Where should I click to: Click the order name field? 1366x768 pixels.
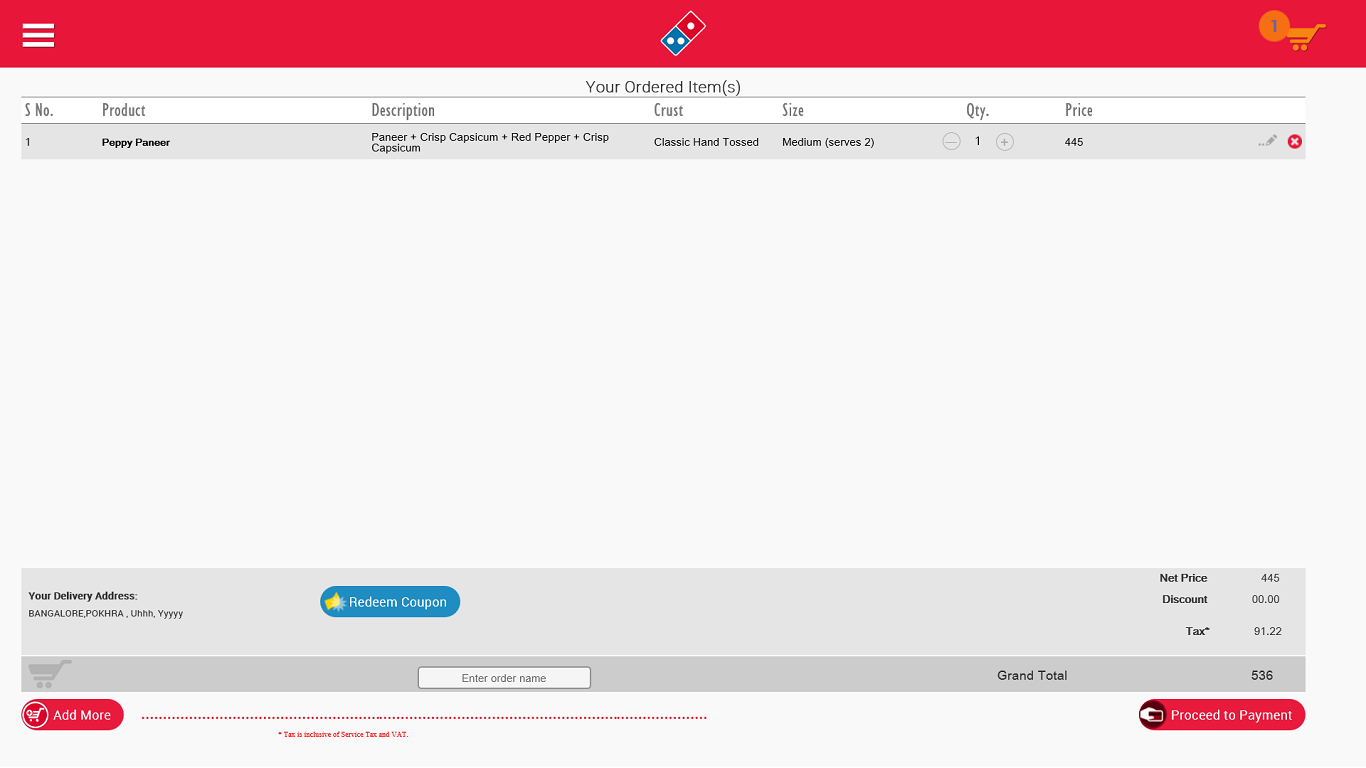click(x=504, y=678)
